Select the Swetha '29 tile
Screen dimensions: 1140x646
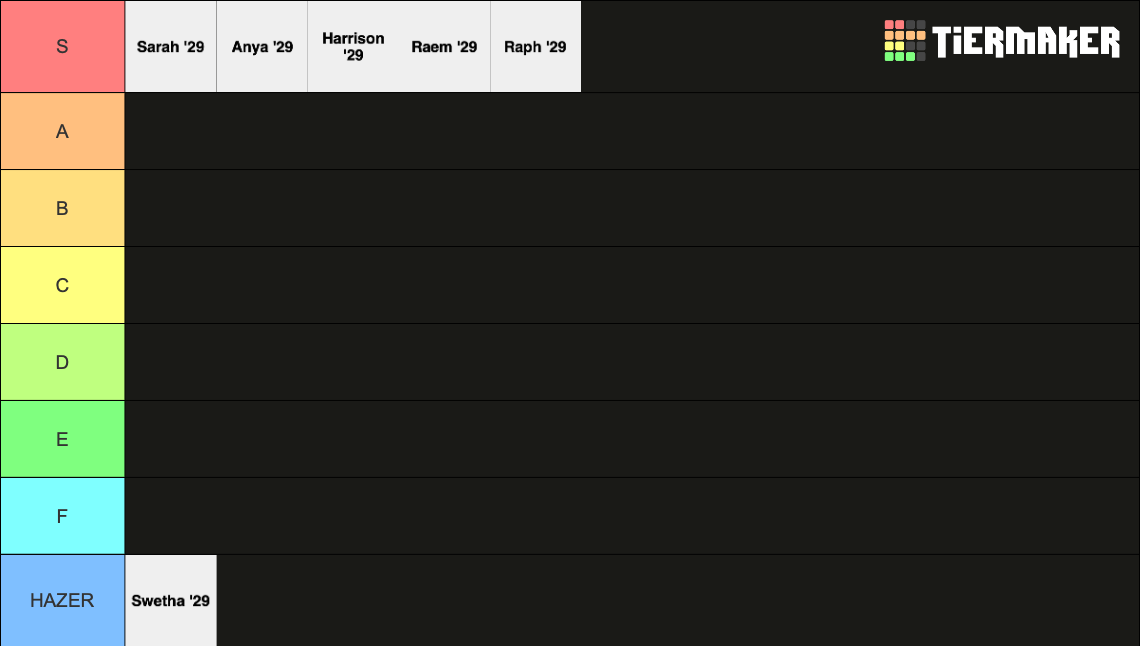[x=171, y=600]
